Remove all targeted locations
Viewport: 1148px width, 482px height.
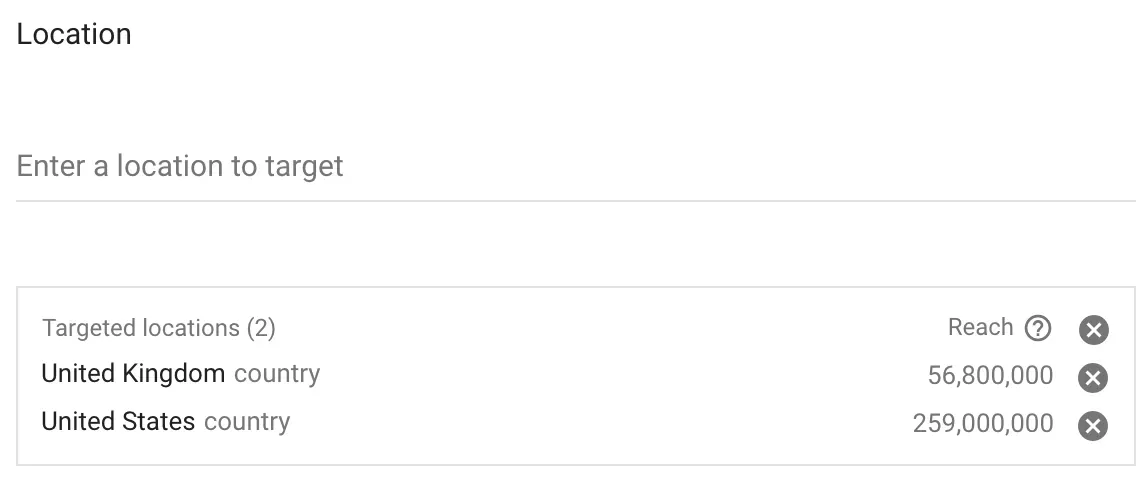(1093, 329)
